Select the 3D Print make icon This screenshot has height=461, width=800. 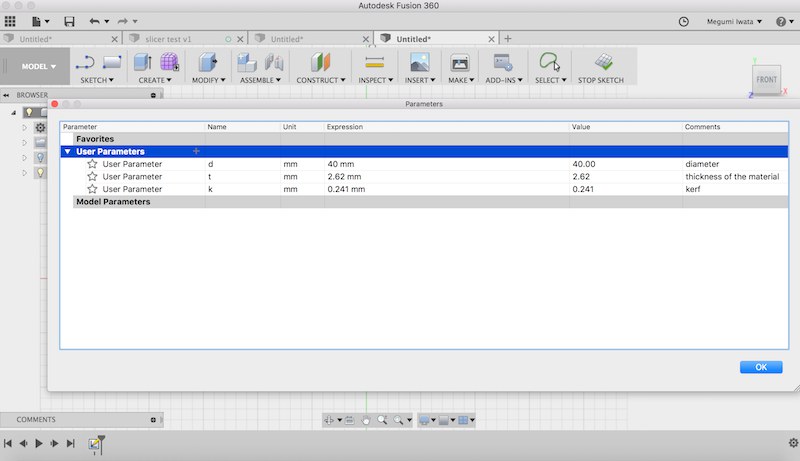460,63
